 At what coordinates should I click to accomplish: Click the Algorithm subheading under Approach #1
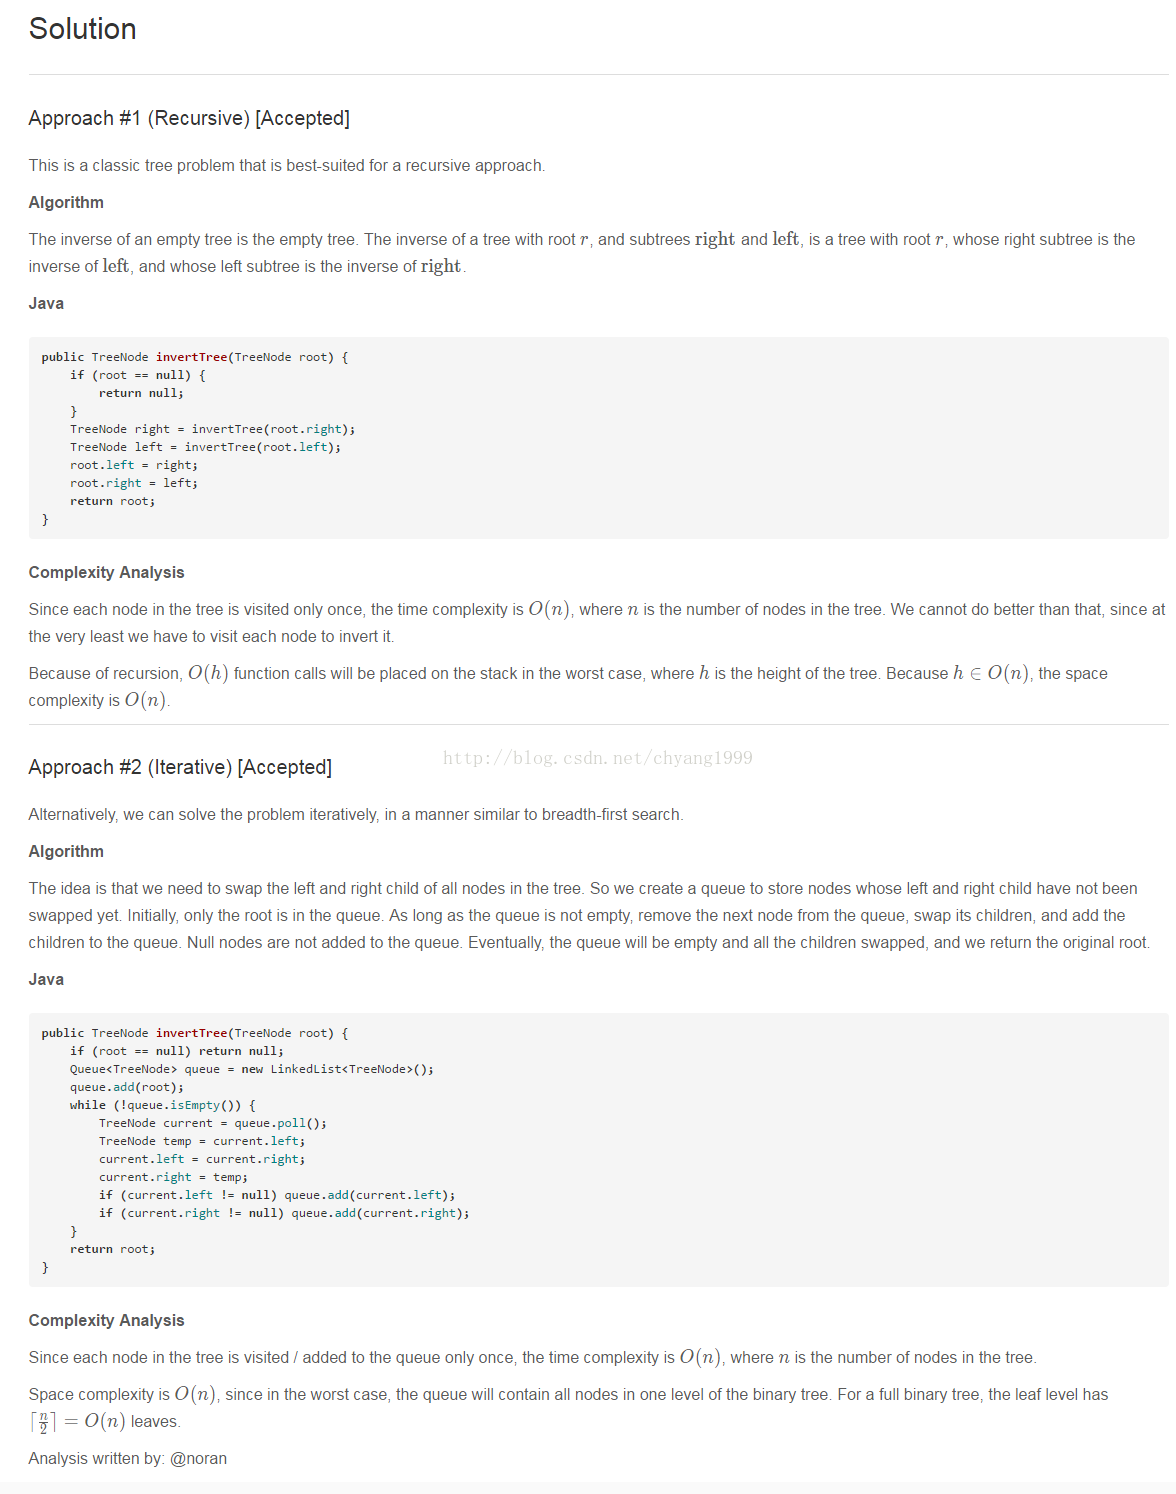click(66, 202)
